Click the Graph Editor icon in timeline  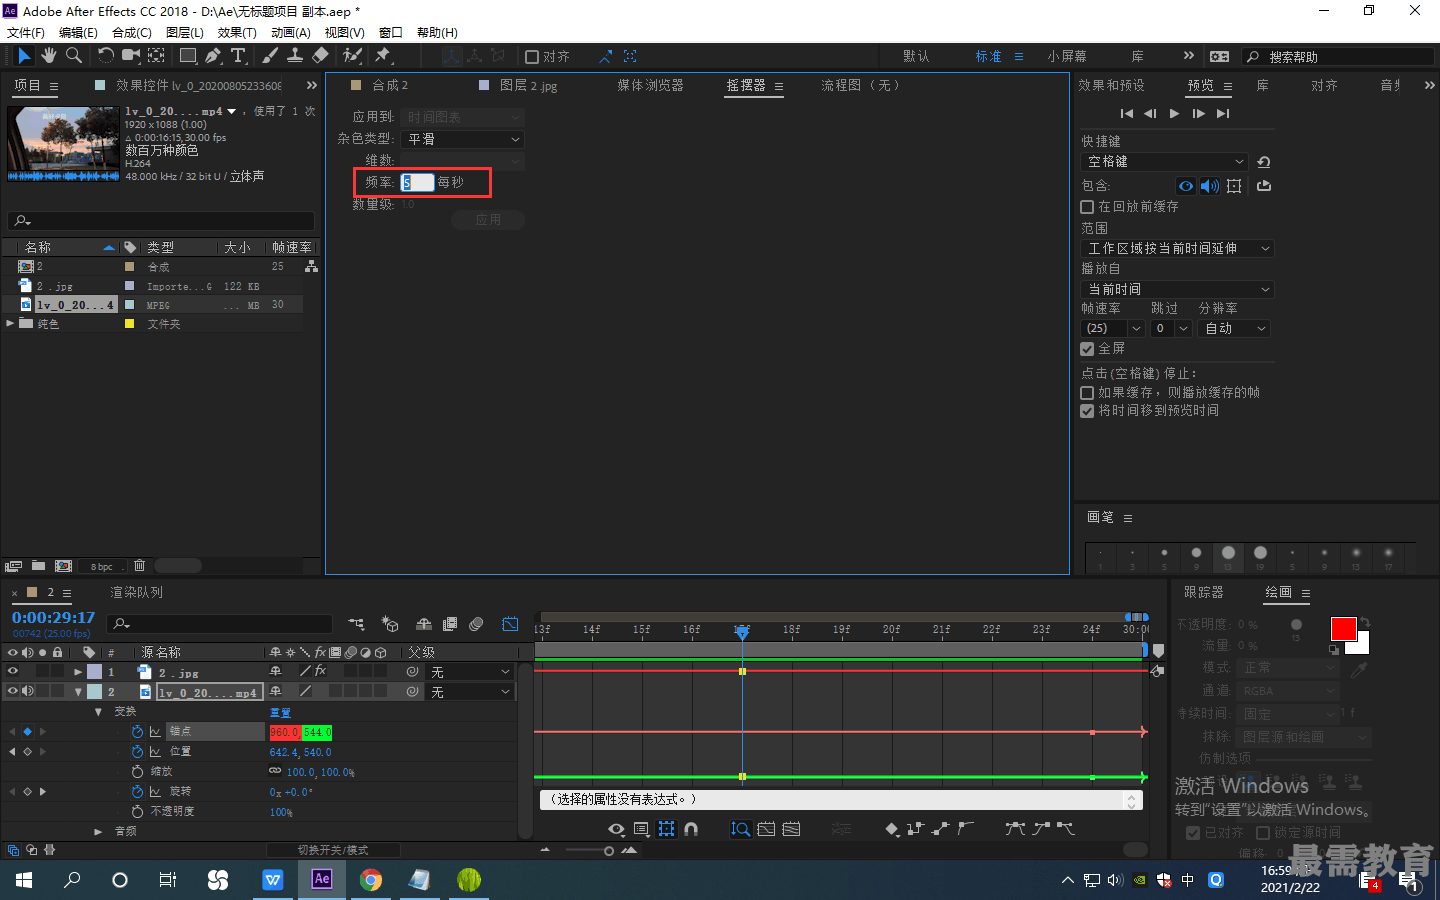[510, 624]
